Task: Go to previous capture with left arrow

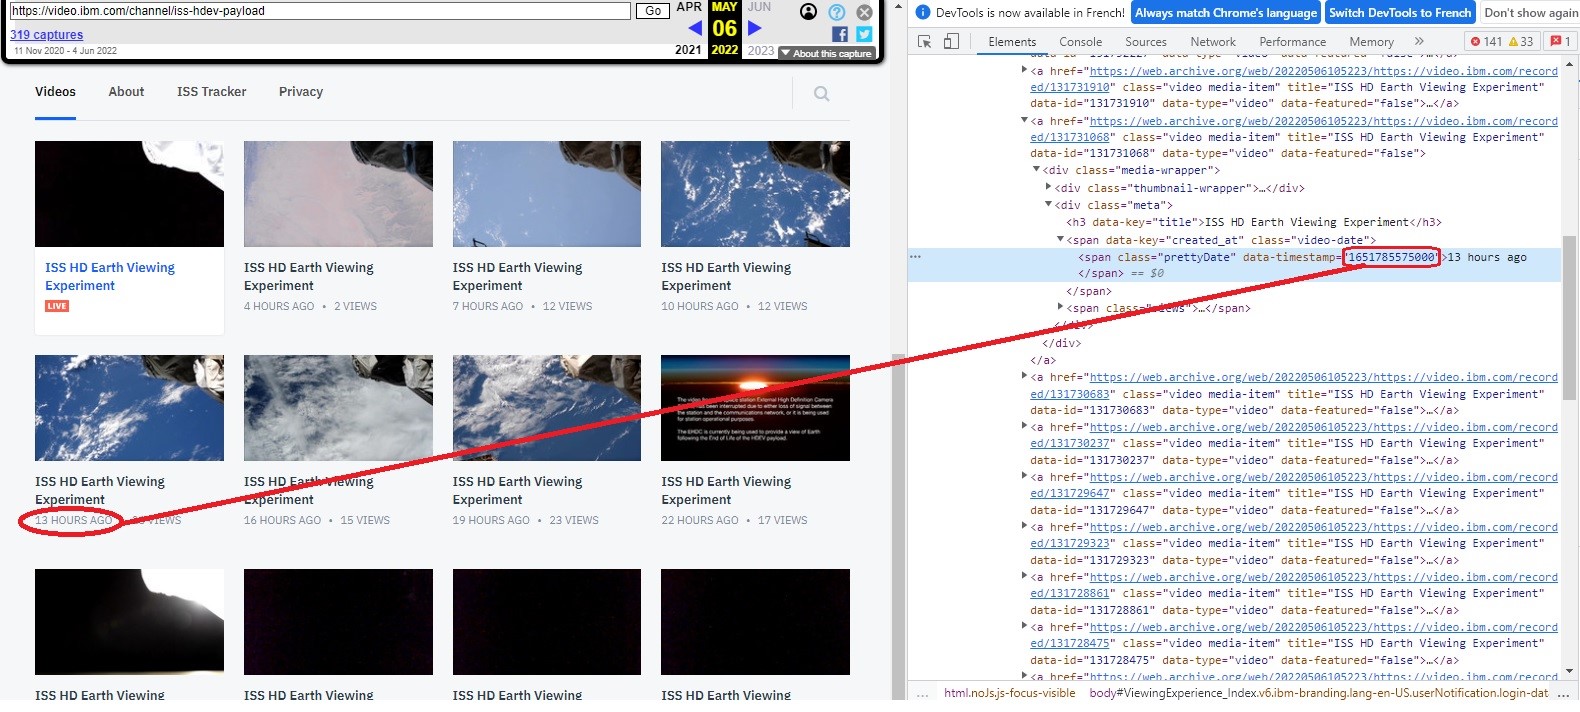Action: (x=695, y=28)
